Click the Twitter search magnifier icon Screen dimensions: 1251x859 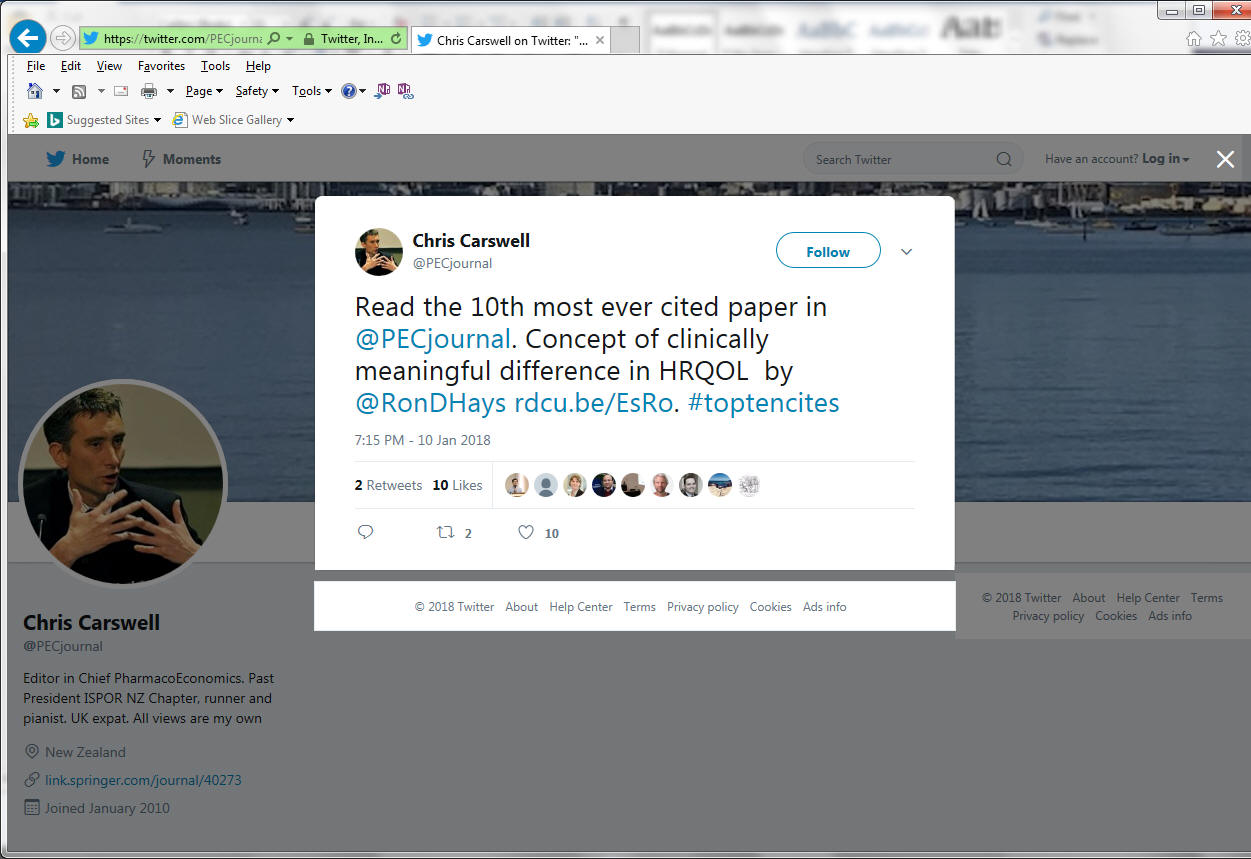[x=1004, y=159]
